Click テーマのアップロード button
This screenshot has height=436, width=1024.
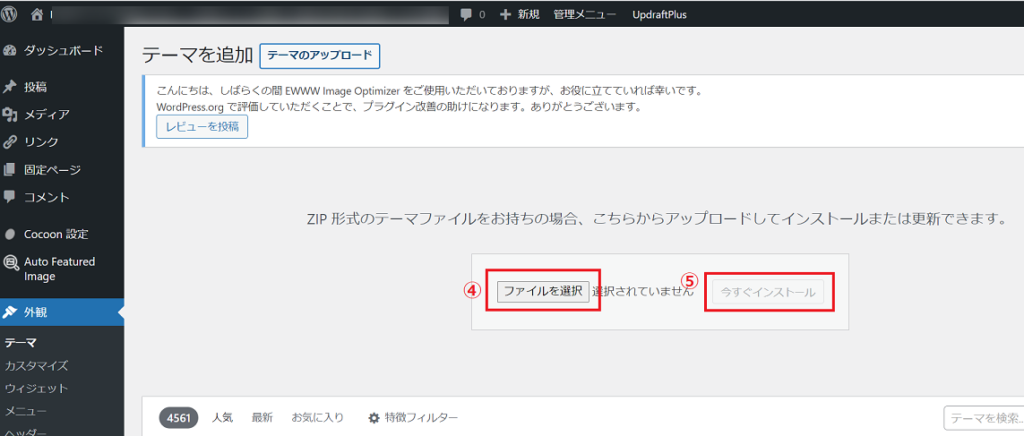pyautogui.click(x=320, y=55)
